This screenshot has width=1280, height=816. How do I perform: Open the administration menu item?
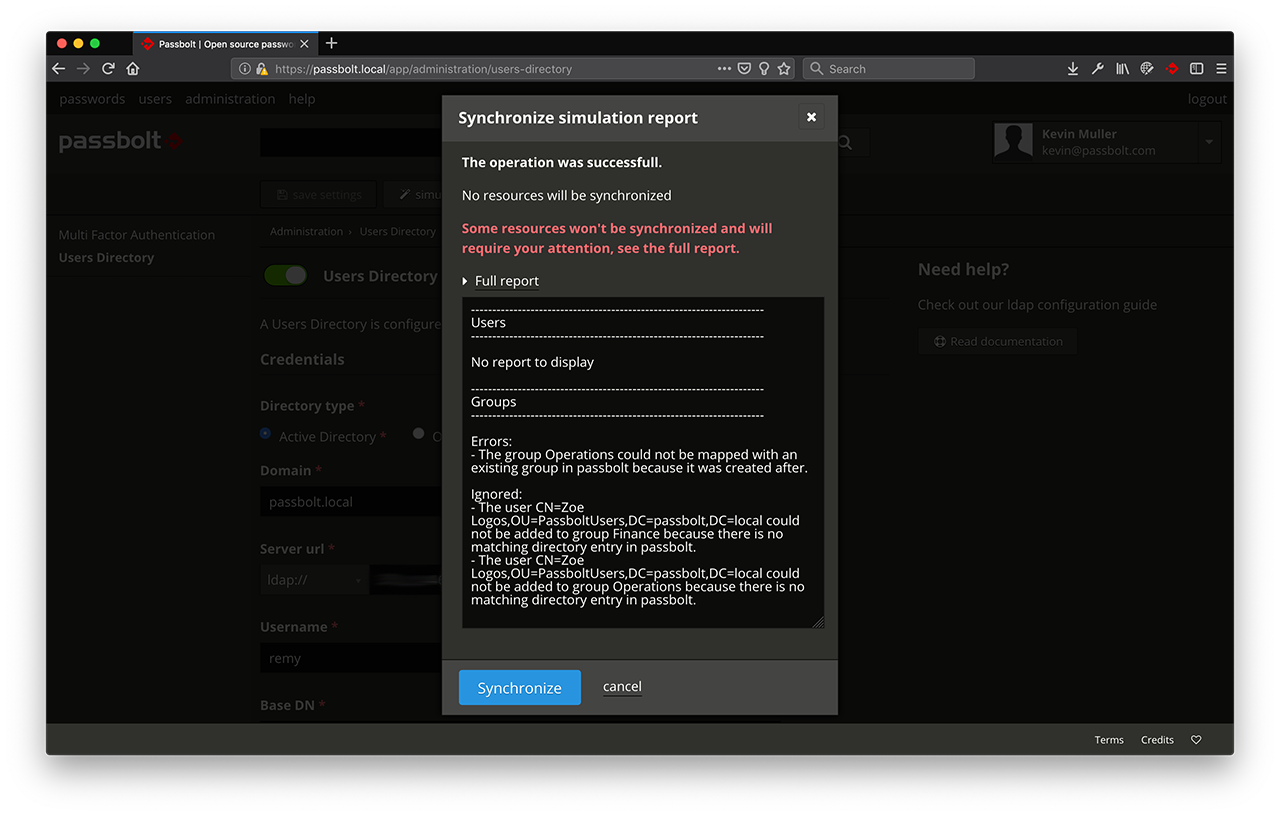point(230,99)
